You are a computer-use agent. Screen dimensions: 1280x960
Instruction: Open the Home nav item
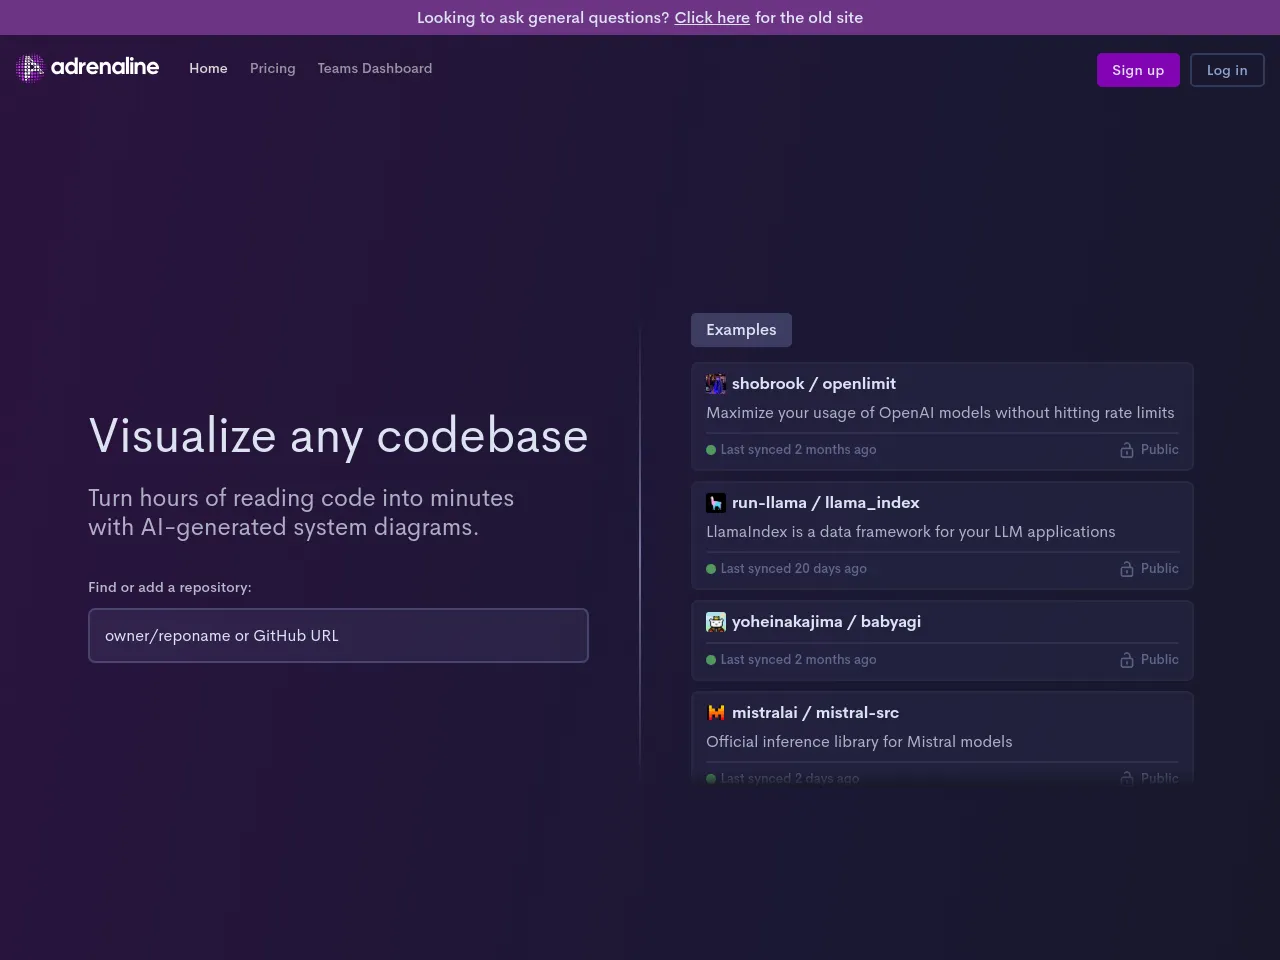tap(208, 68)
